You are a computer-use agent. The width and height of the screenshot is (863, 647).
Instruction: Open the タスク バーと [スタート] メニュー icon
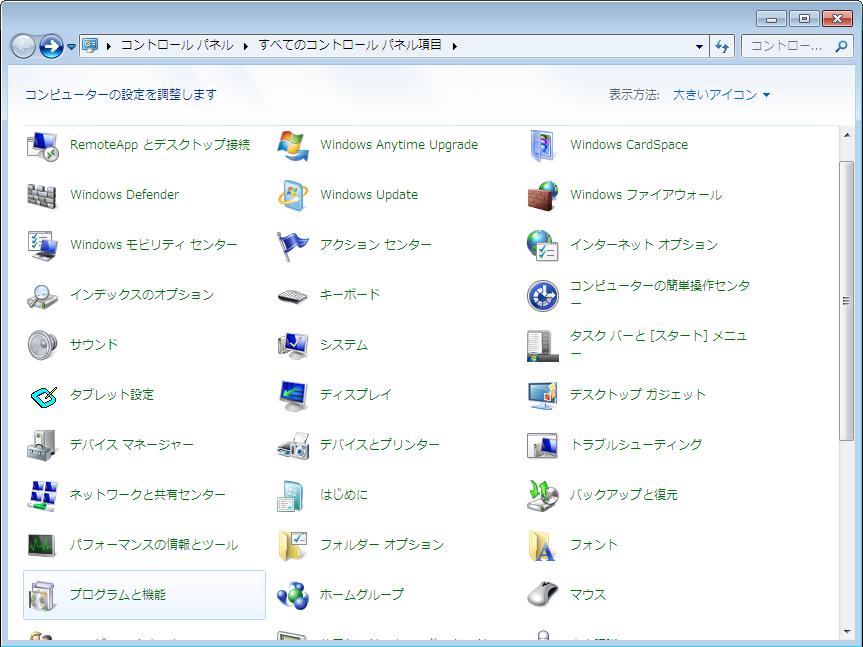click(x=543, y=346)
